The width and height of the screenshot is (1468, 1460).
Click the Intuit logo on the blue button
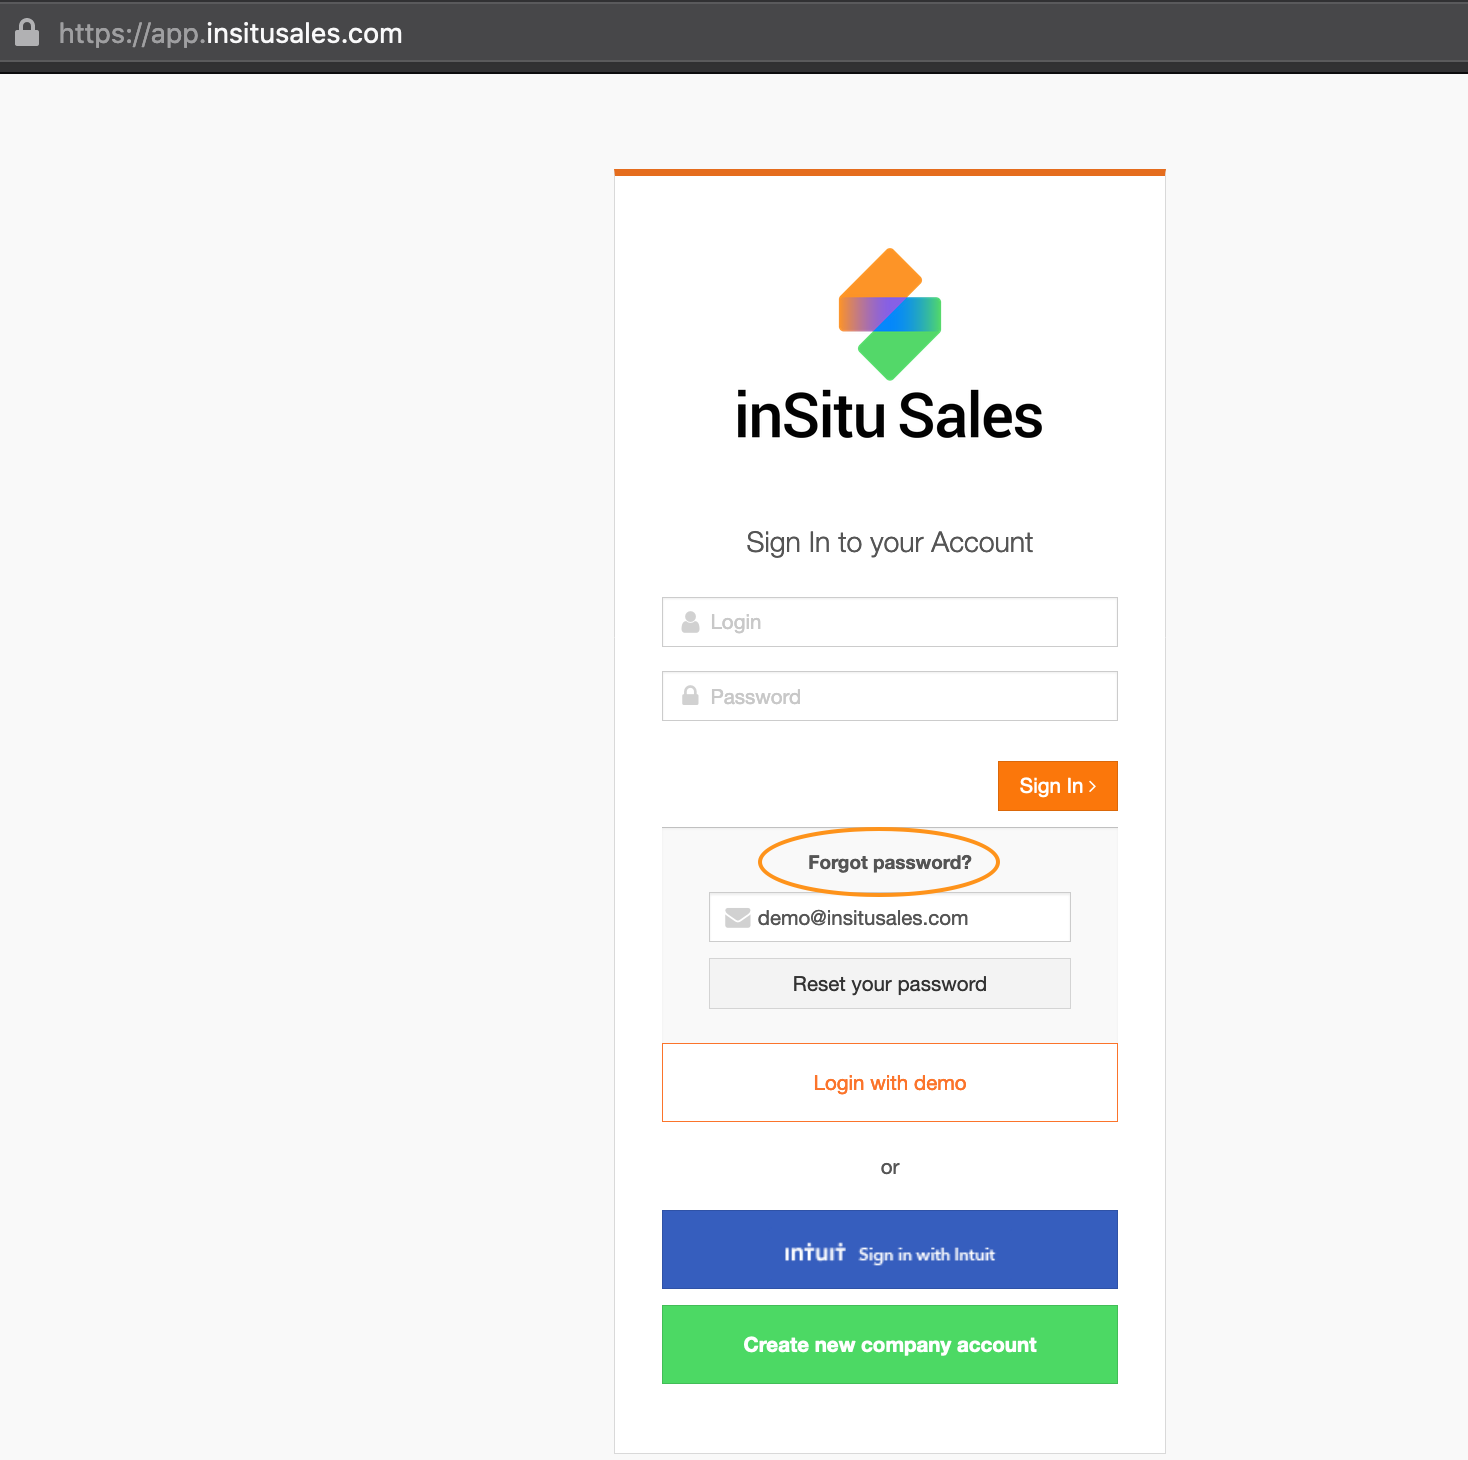[814, 1253]
